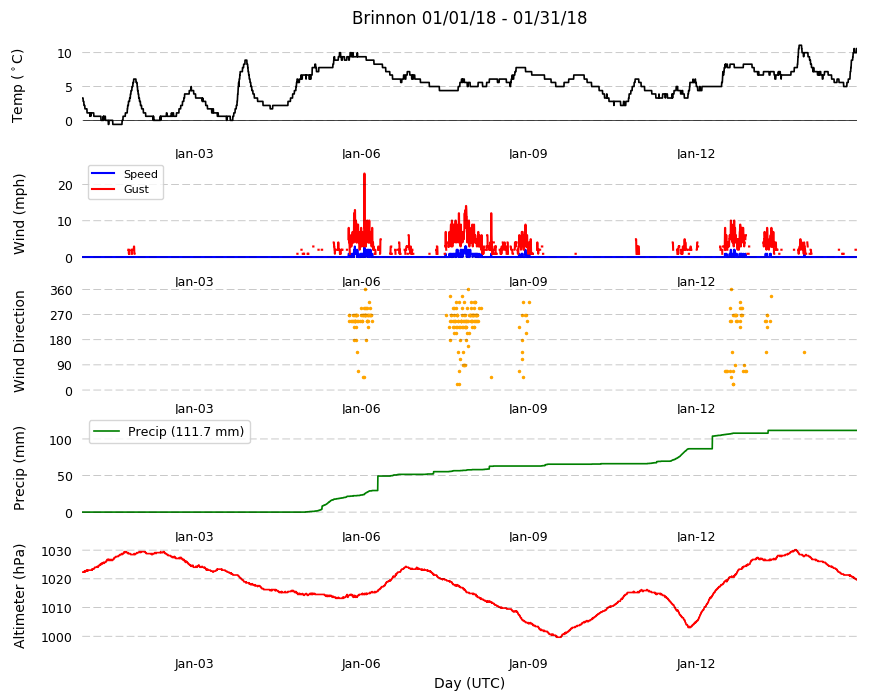
Task: Click the blue Speed legend line swatch
Action: click(103, 174)
